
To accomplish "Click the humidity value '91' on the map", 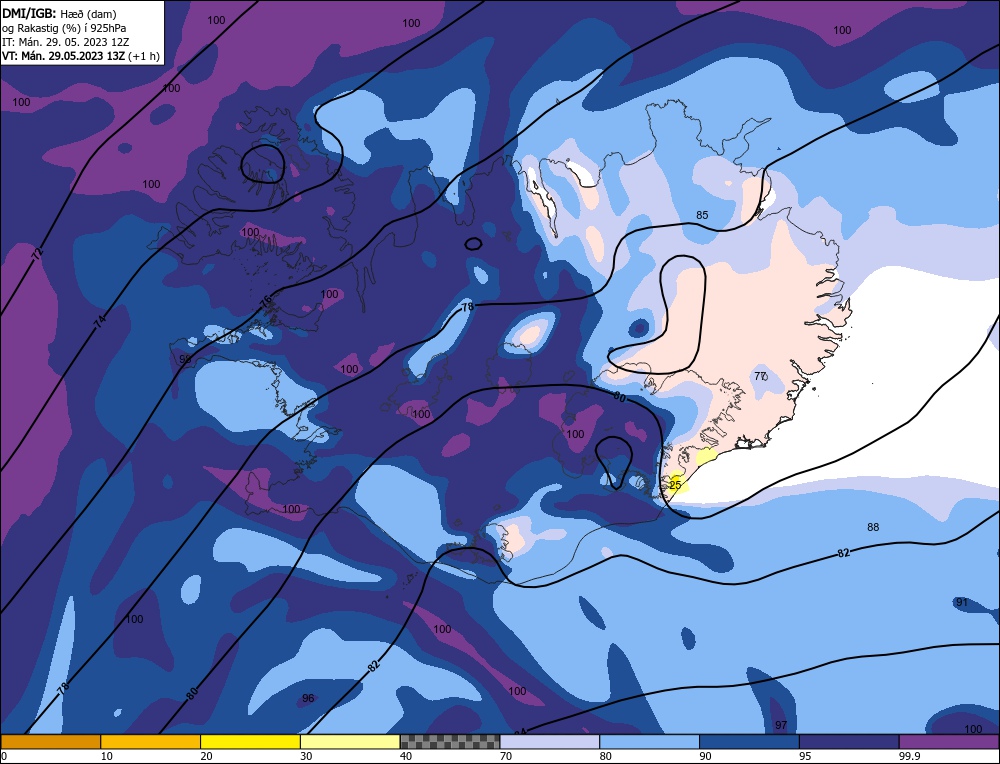I will tap(962, 602).
